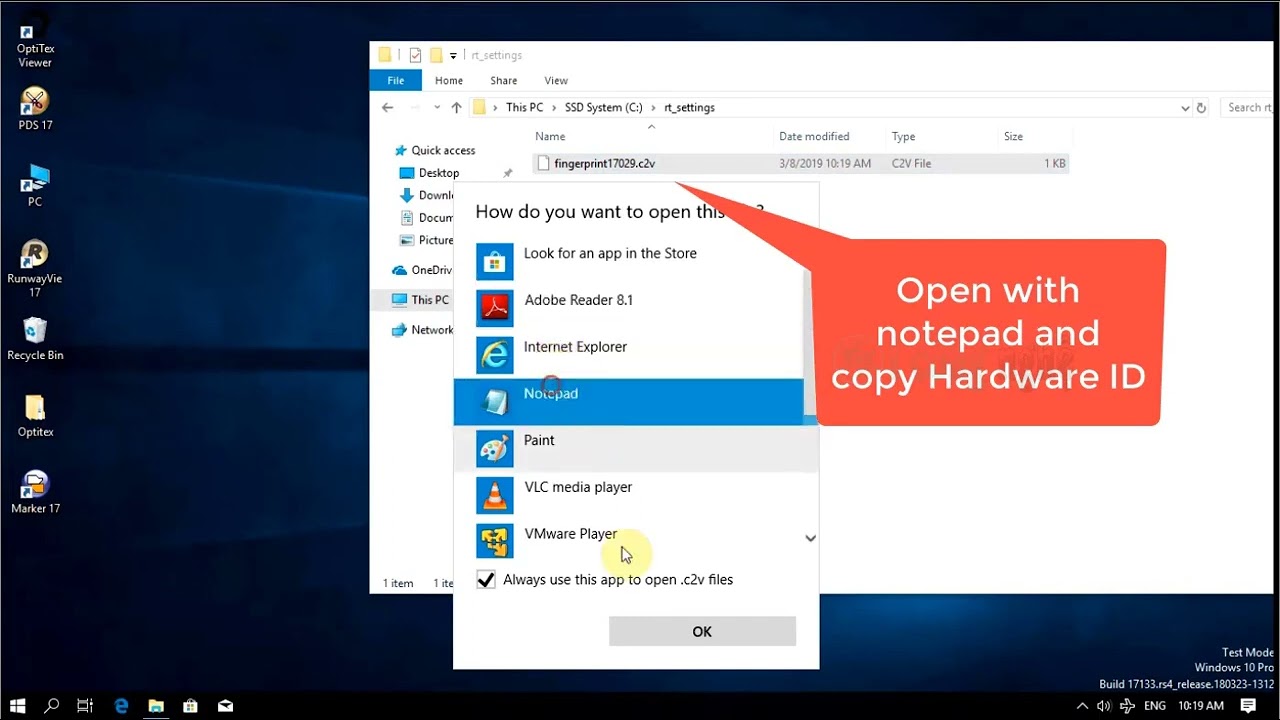Click Explorer up-one-level arrow
Screen dimensions: 1280x720
[456, 107]
